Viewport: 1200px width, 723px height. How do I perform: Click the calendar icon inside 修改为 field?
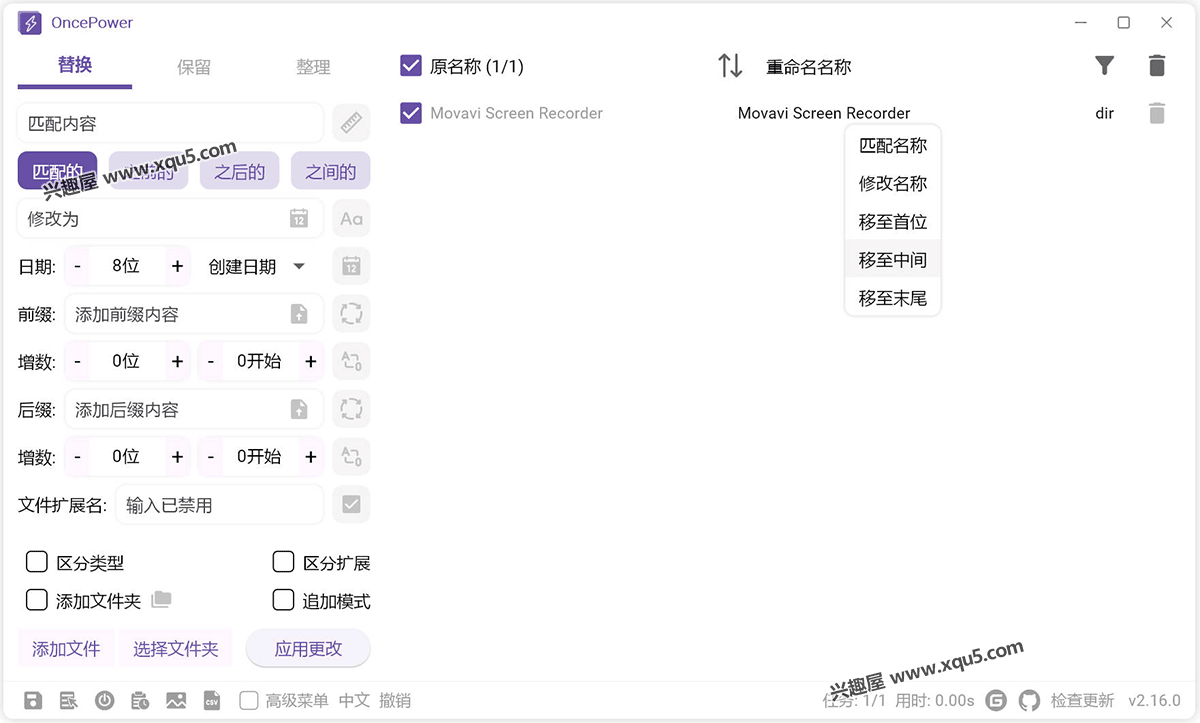[298, 219]
